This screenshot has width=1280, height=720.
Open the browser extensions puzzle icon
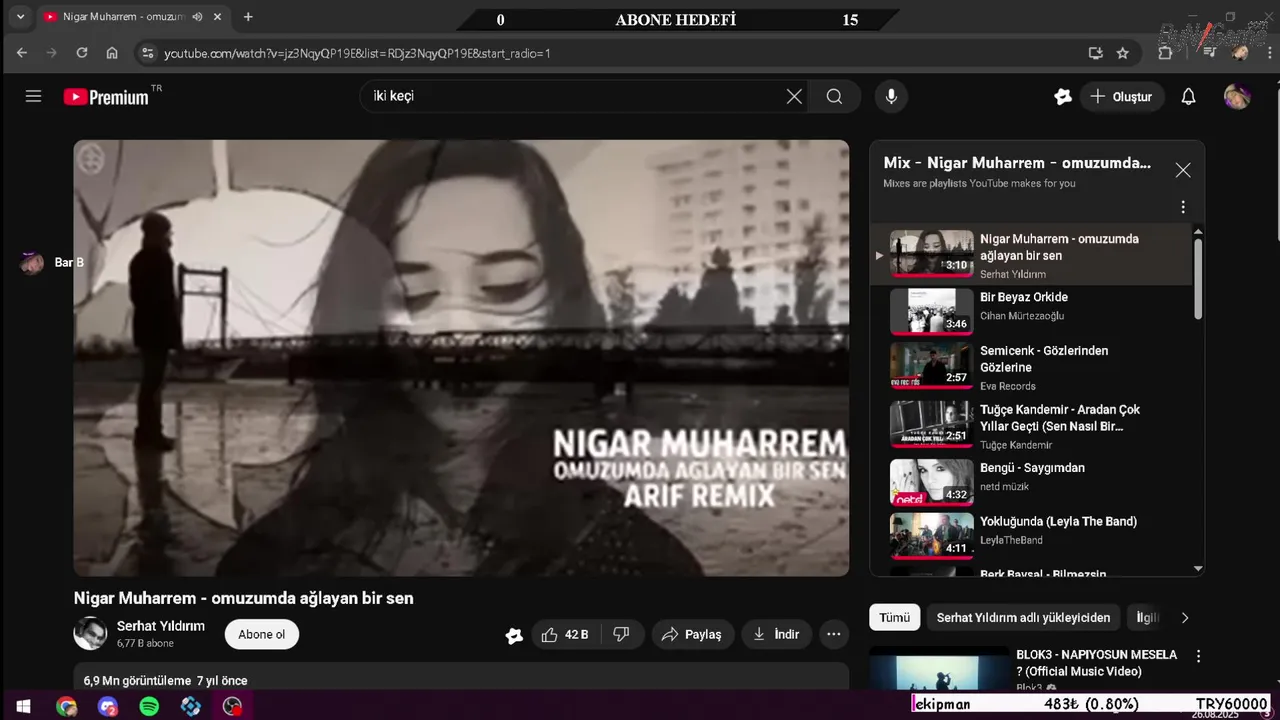click(x=1165, y=53)
